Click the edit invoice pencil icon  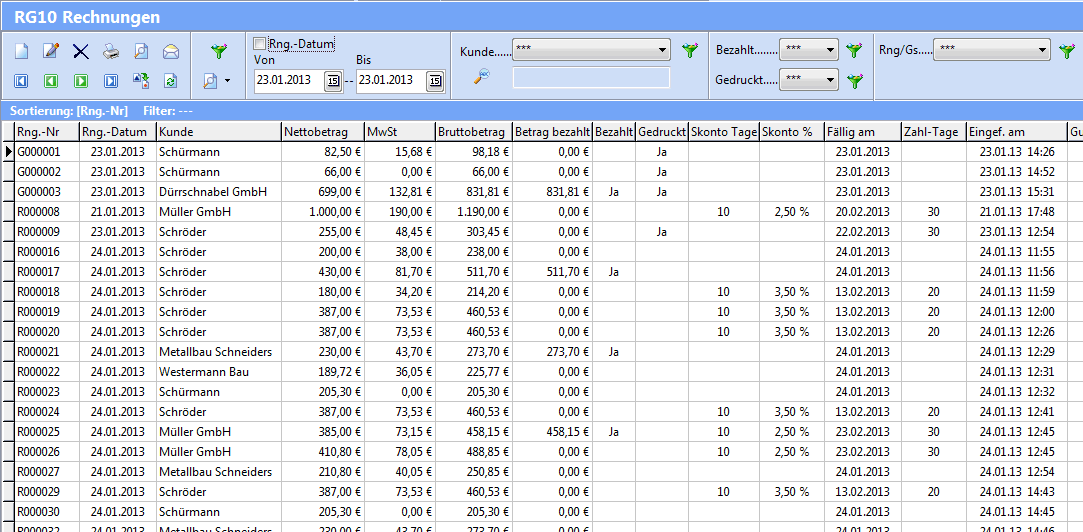tap(51, 51)
